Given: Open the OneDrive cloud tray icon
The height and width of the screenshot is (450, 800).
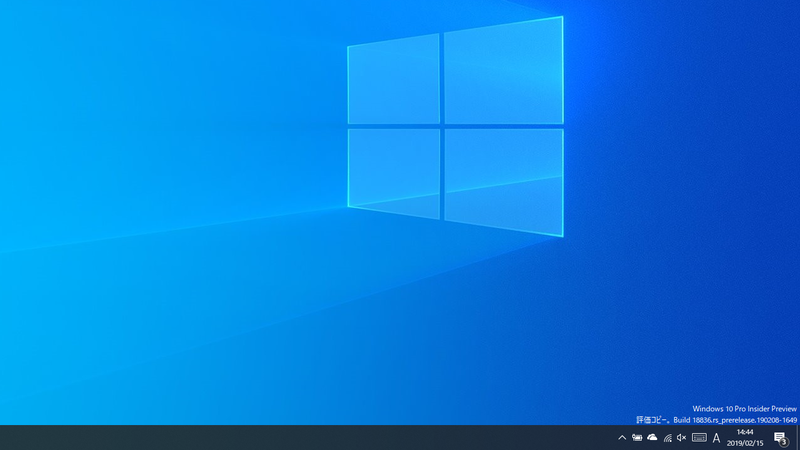Looking at the screenshot, I should (x=652, y=437).
